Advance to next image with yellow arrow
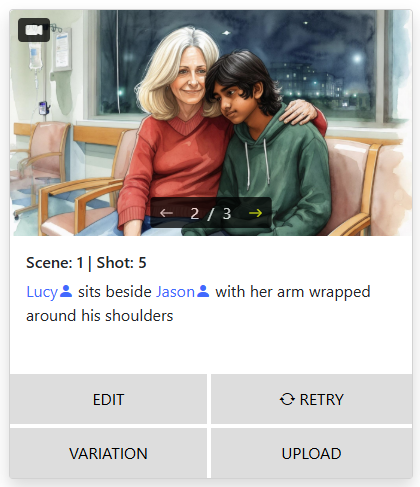 coord(256,213)
